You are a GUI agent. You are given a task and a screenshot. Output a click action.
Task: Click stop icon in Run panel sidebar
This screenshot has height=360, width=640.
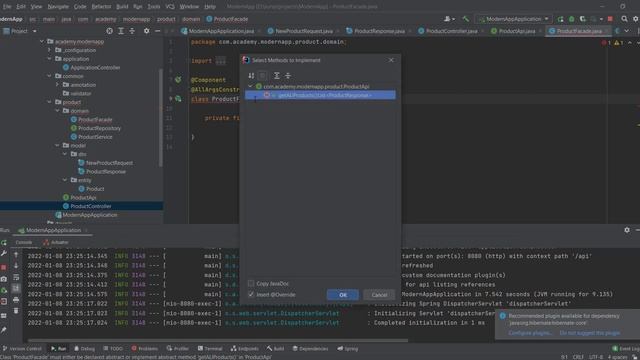point(4,267)
